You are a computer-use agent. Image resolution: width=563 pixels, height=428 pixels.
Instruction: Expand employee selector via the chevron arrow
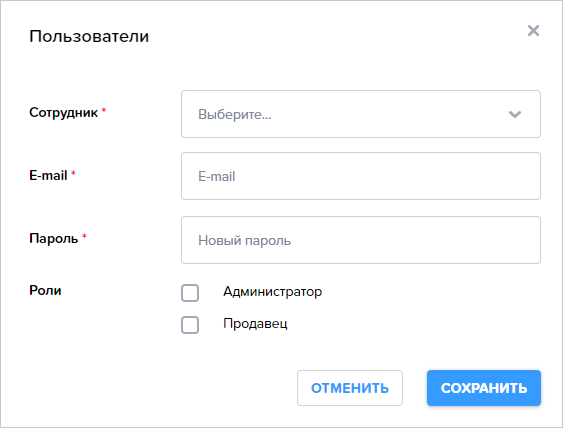pos(515,114)
